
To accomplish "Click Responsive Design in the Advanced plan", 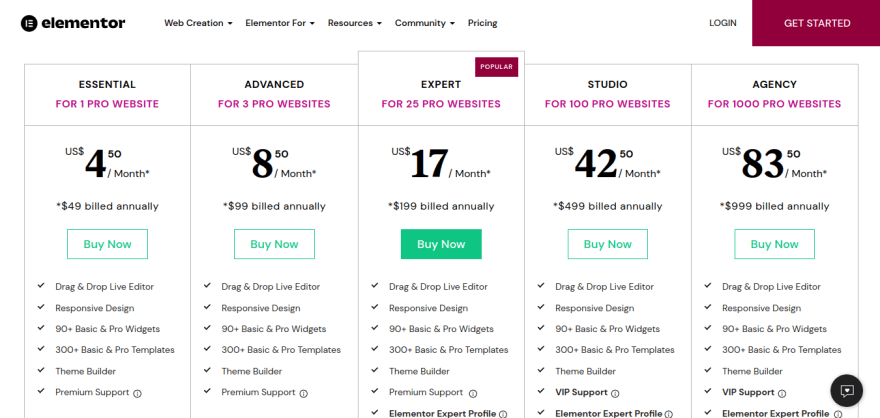I will tap(261, 308).
